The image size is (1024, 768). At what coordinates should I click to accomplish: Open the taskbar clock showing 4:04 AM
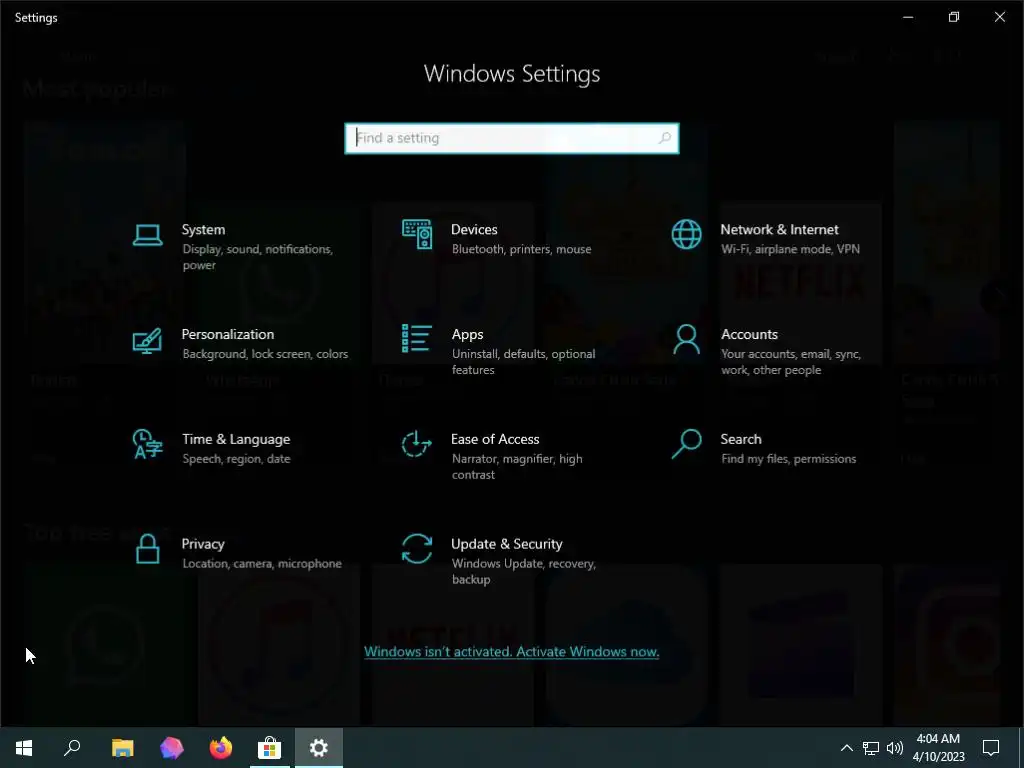tap(938, 748)
